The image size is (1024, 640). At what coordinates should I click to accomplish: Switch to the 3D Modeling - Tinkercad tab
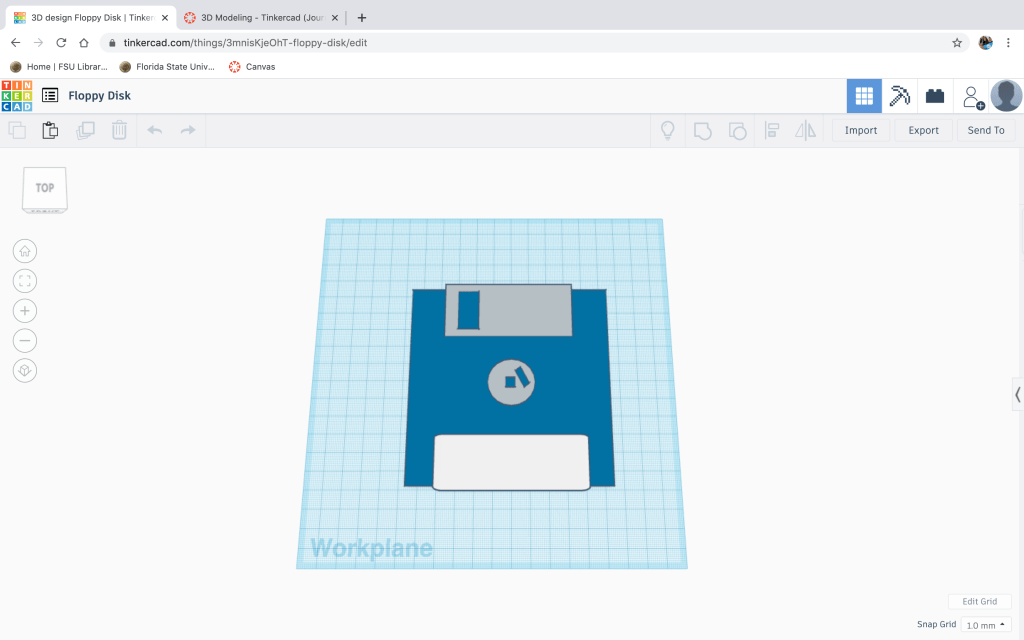[x=260, y=17]
